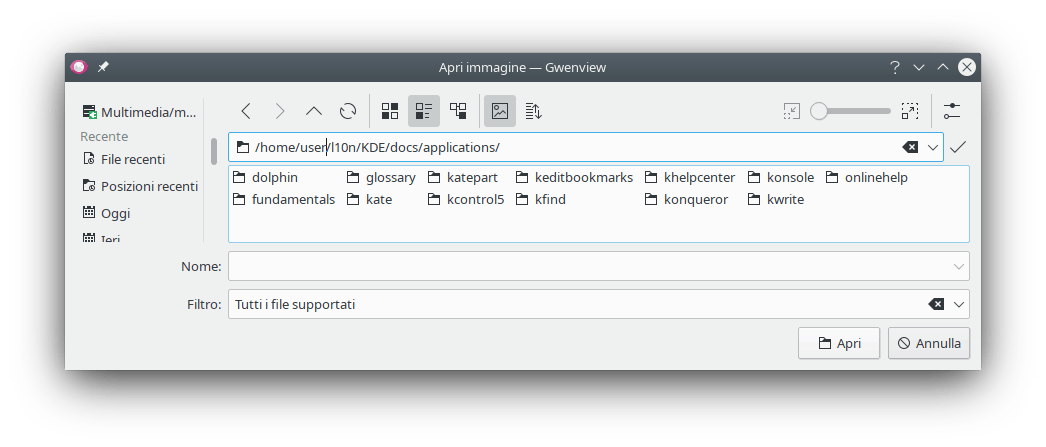Switch to icon view mode
This screenshot has width=1046, height=447.
click(391, 111)
